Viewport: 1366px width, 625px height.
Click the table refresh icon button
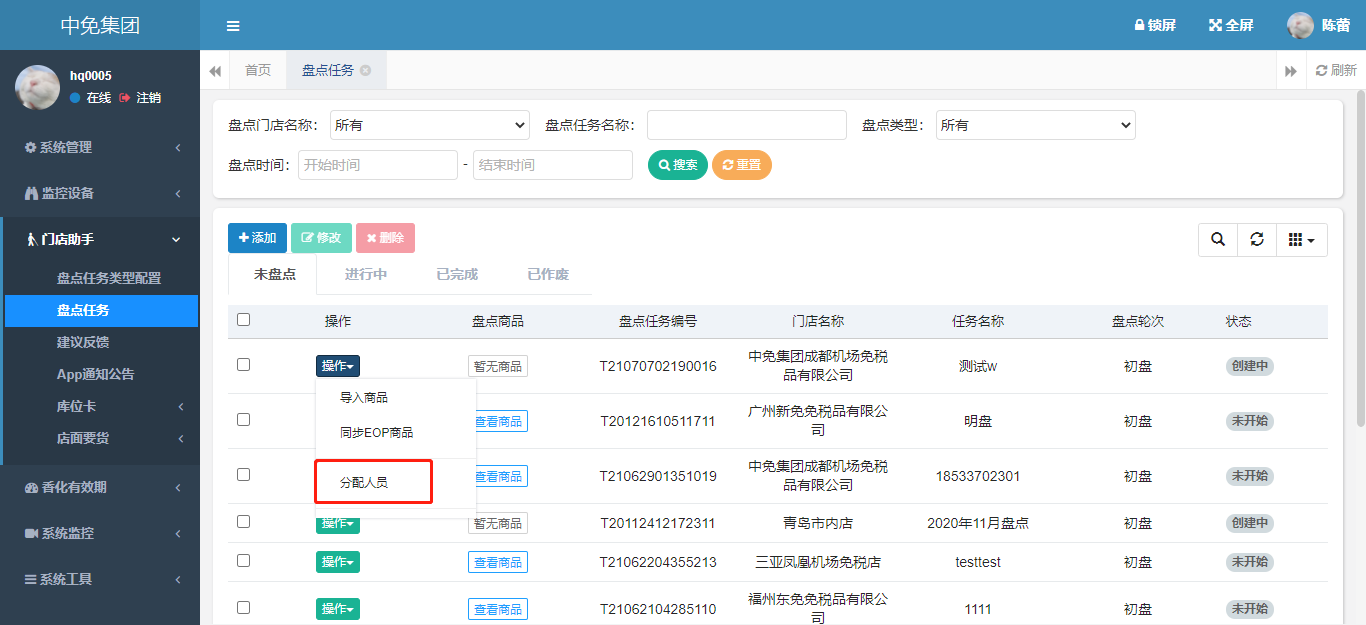click(1257, 240)
